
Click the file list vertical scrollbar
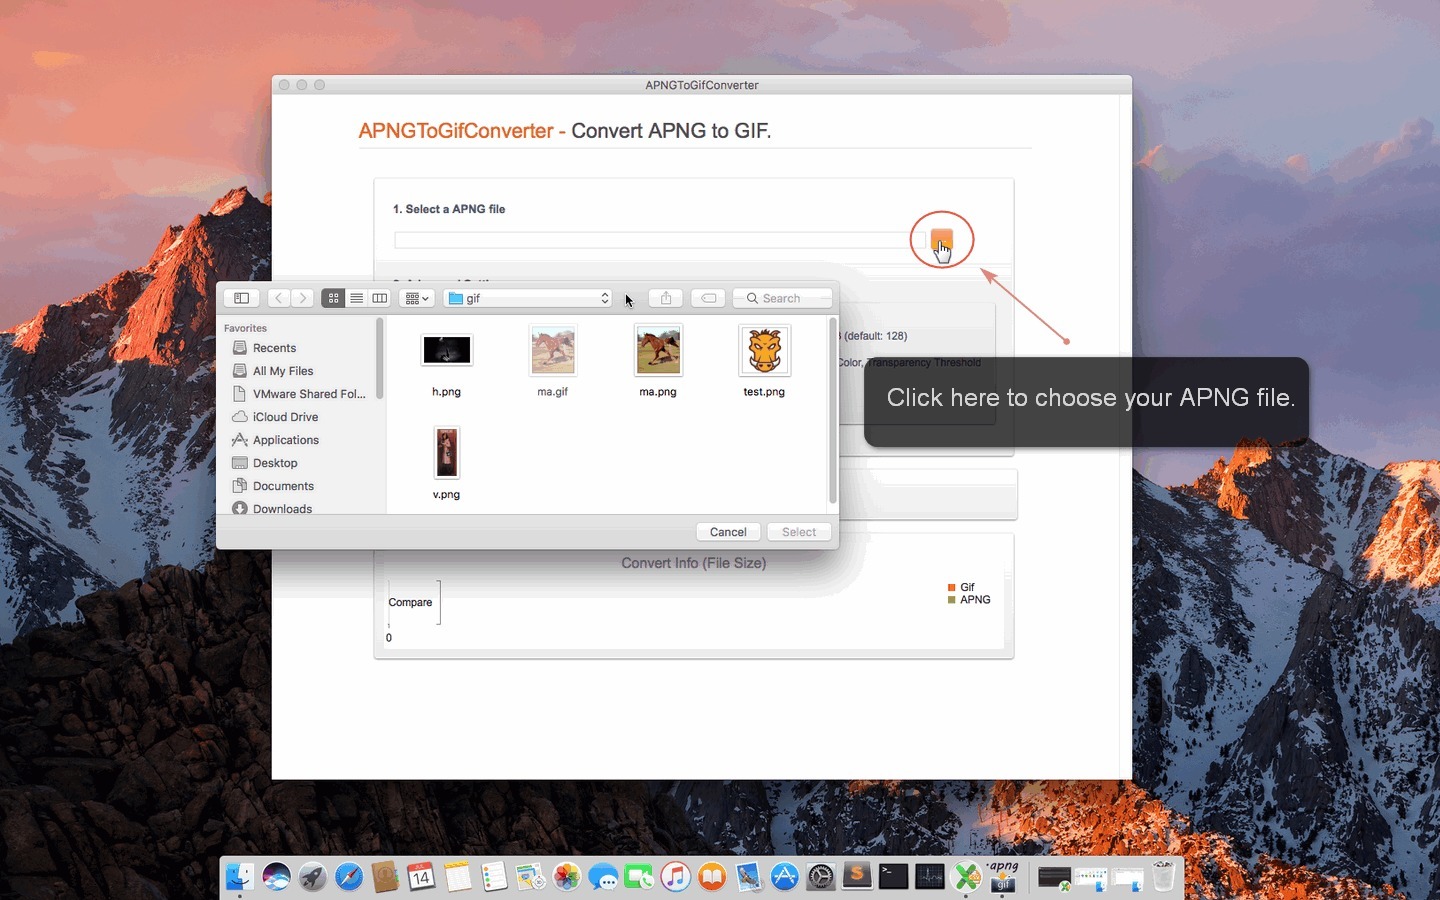(x=832, y=410)
